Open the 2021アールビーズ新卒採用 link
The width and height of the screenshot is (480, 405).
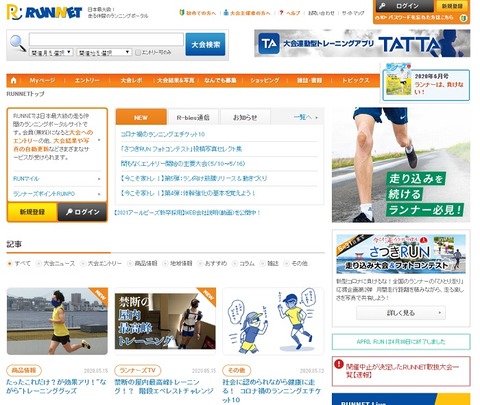tap(187, 212)
